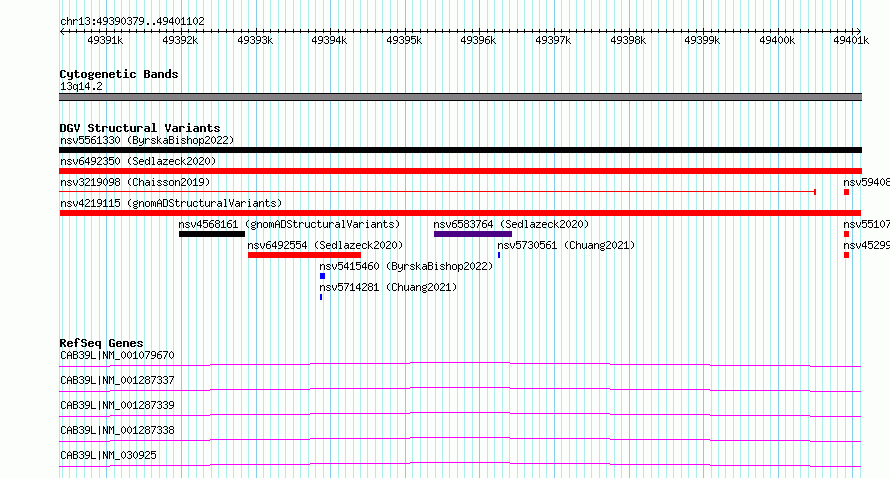Click the red nsv6492554 variant bar
The image size is (890, 478).
tap(304, 255)
